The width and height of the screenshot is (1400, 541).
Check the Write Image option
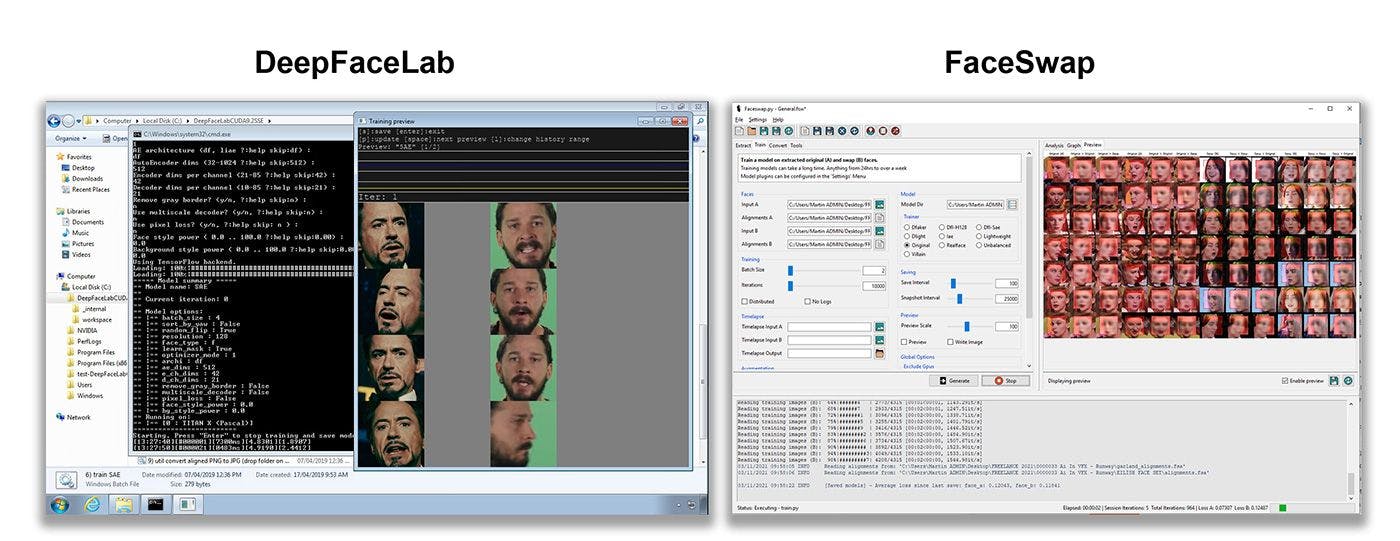(x=950, y=342)
